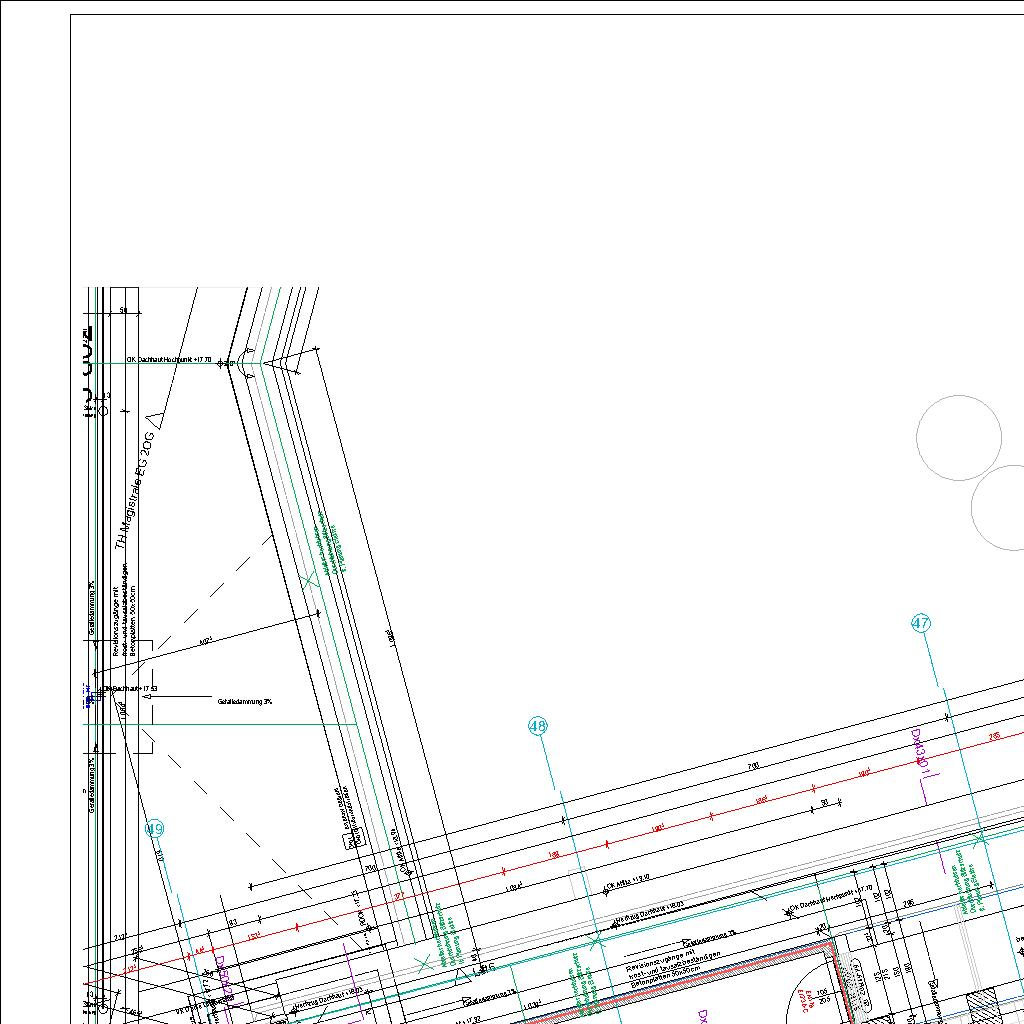Image resolution: width=1024 pixels, height=1024 pixels.
Task: Click the grid axis bubble 47
Action: tap(921, 623)
